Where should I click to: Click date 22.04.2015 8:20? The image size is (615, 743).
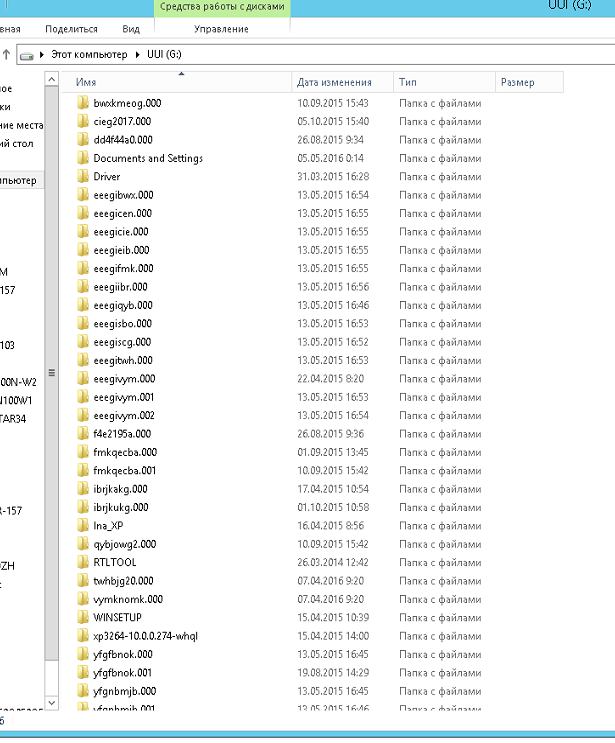click(x=331, y=379)
